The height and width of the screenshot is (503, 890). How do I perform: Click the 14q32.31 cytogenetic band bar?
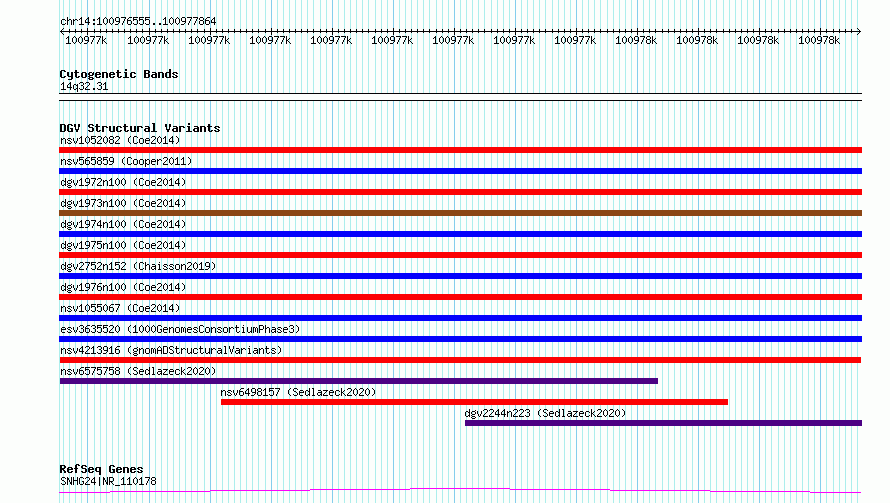pos(460,97)
